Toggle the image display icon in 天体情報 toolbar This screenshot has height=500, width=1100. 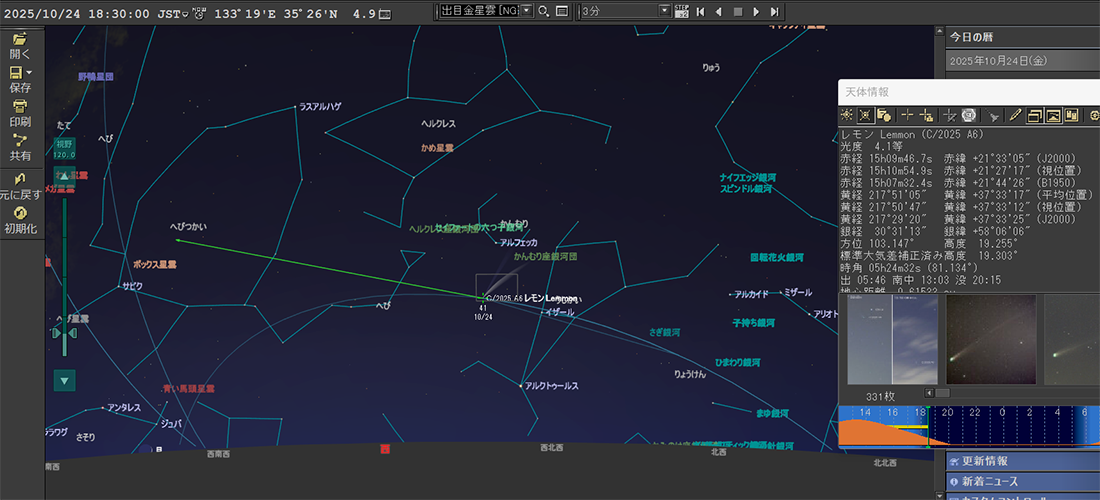point(1053,115)
